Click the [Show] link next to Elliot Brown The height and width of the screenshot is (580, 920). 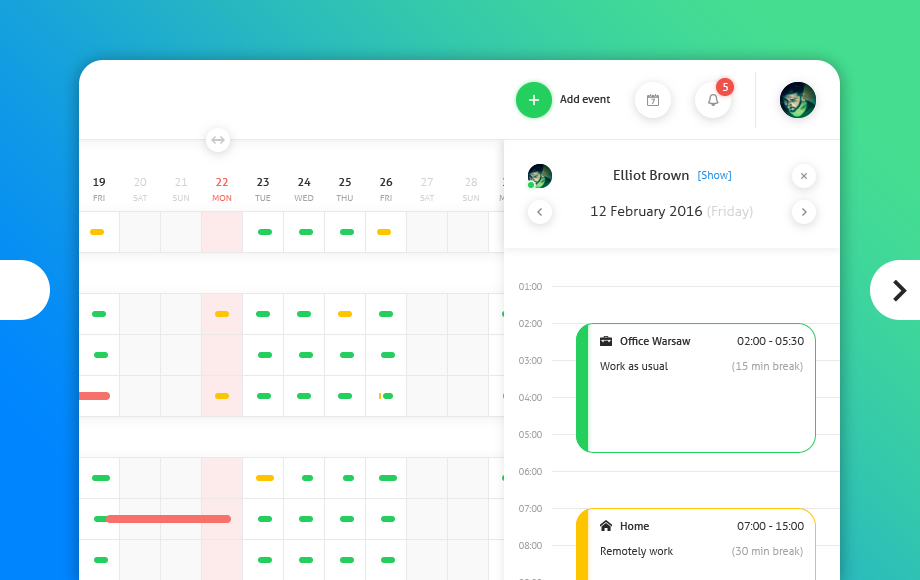714,175
